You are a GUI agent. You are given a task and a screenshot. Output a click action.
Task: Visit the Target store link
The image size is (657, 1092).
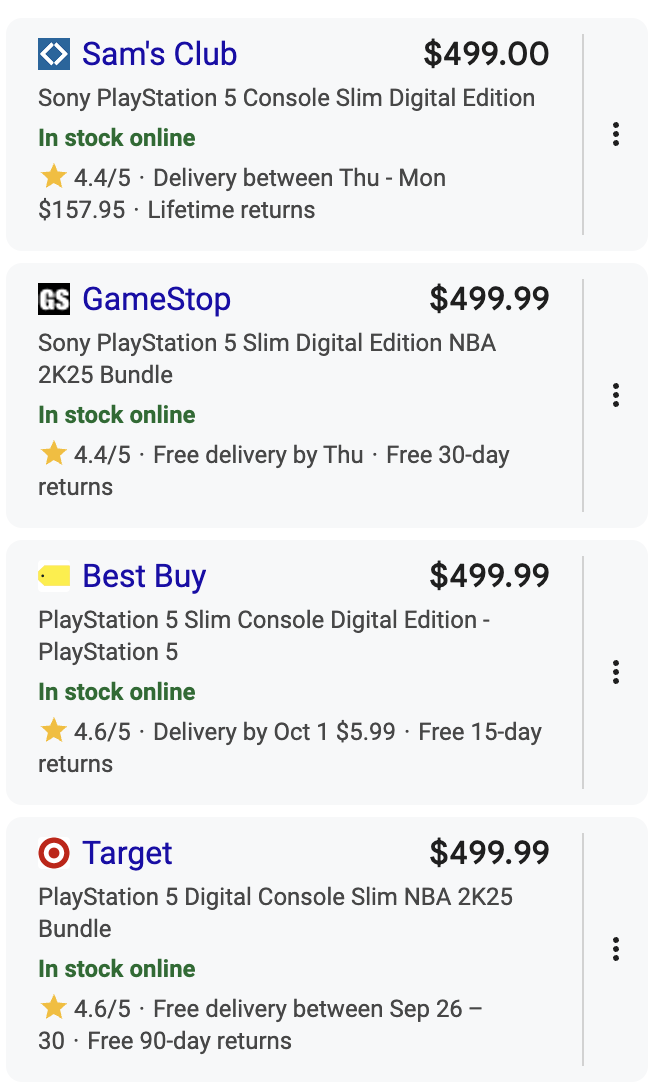[x=127, y=853]
